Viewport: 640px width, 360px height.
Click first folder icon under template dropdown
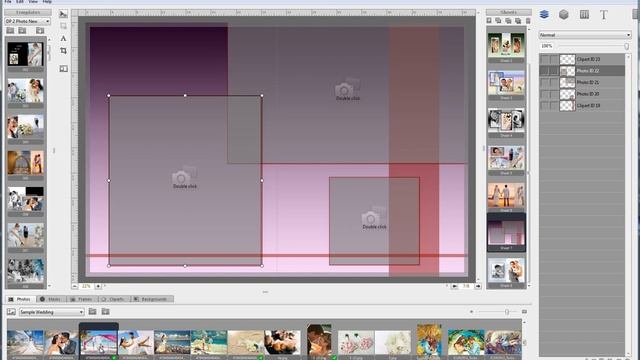(x=10, y=30)
